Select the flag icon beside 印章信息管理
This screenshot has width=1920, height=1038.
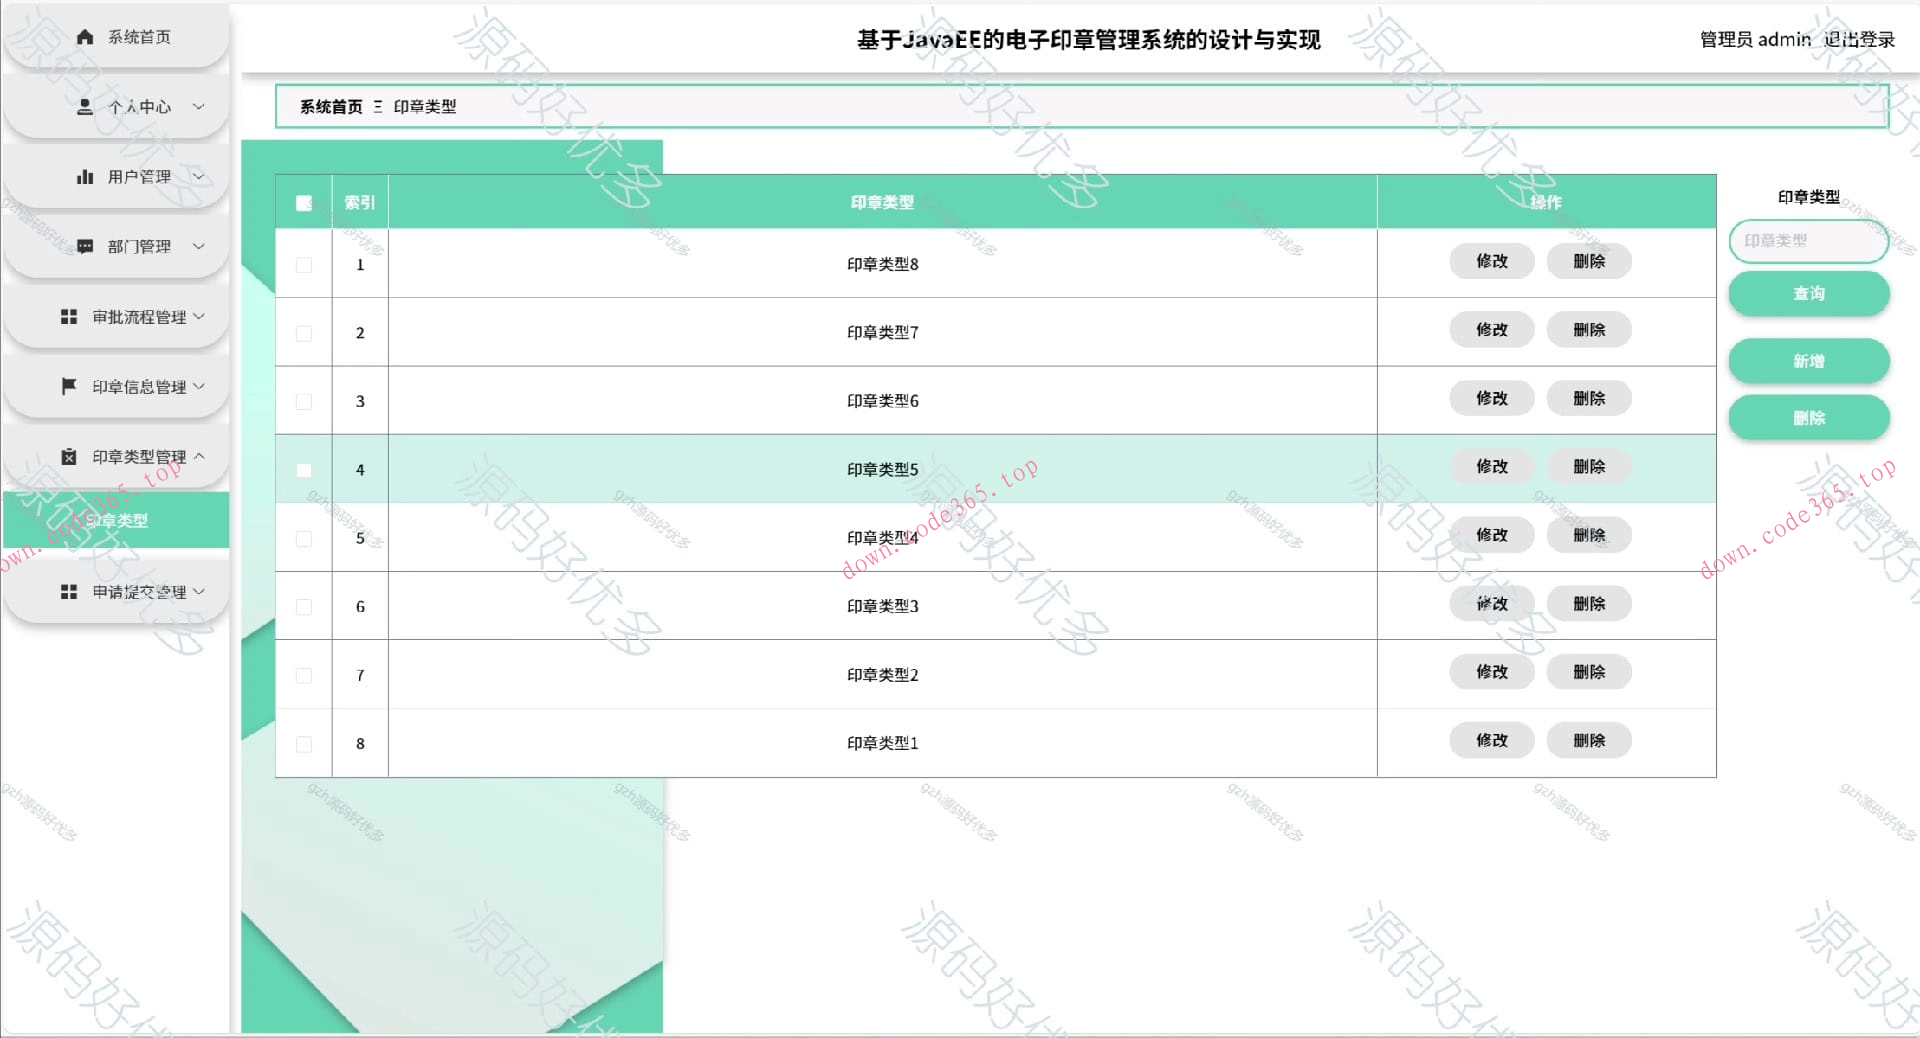68,386
